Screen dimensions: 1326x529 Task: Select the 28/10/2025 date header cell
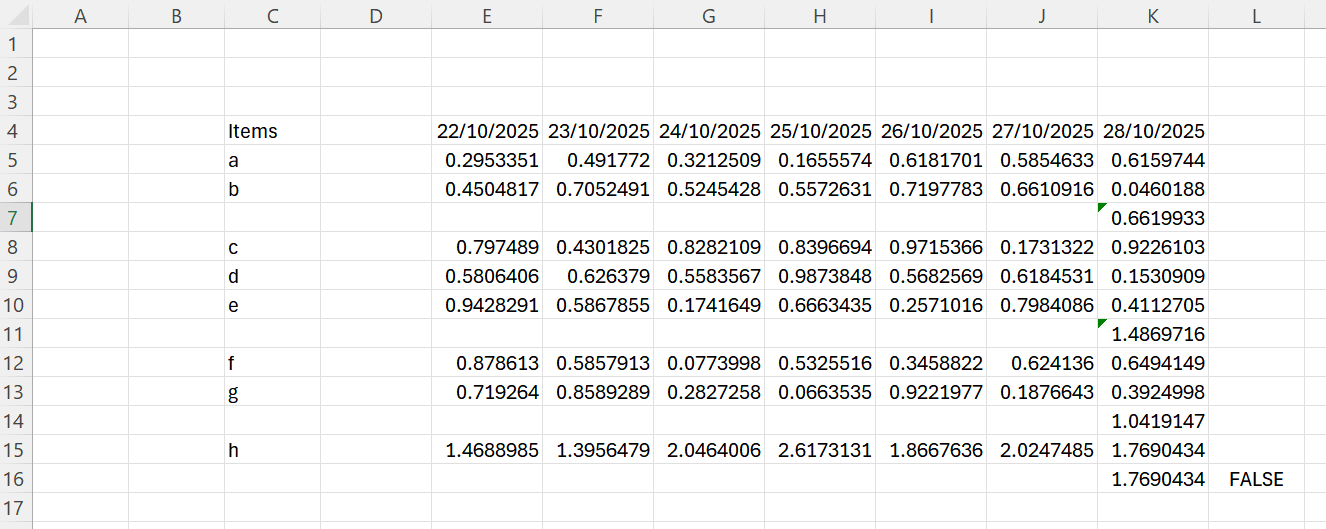1153,131
